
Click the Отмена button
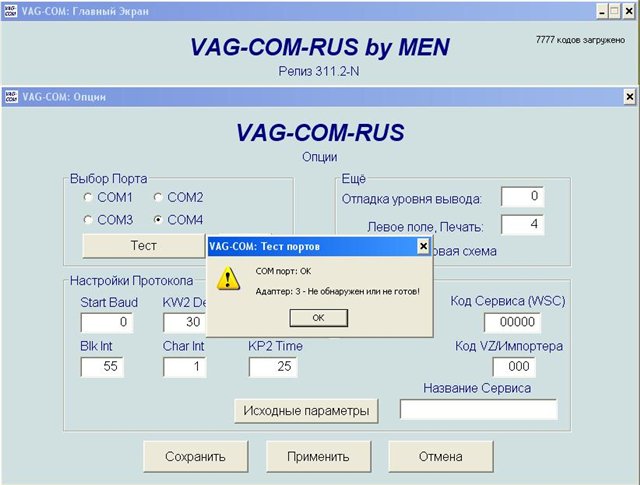[441, 456]
